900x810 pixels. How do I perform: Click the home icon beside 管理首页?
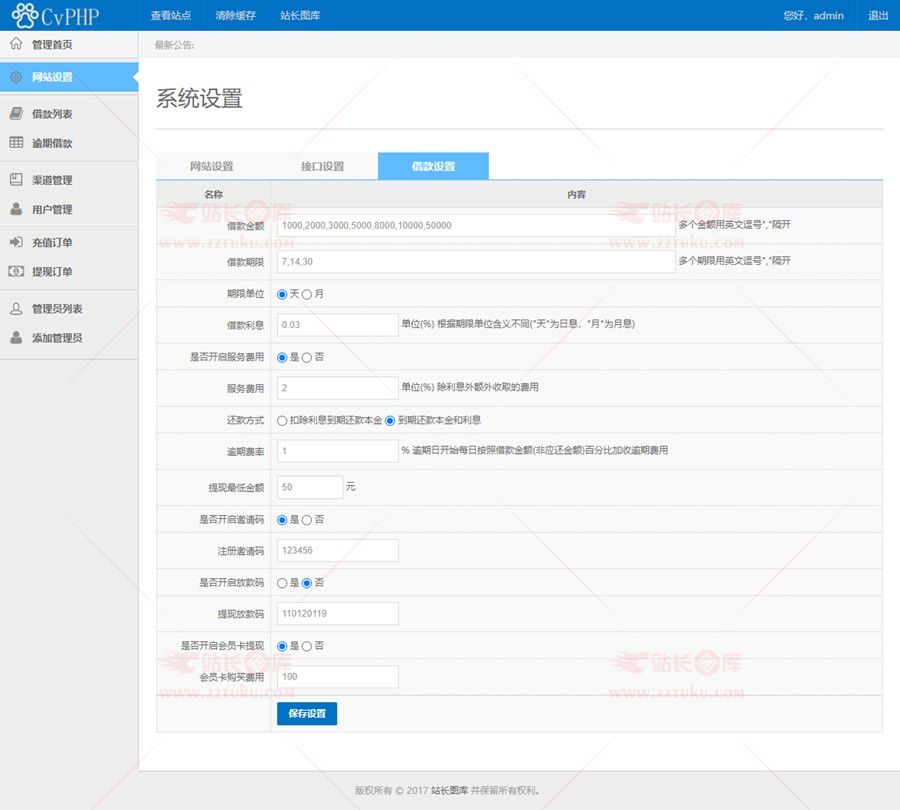pos(16,44)
